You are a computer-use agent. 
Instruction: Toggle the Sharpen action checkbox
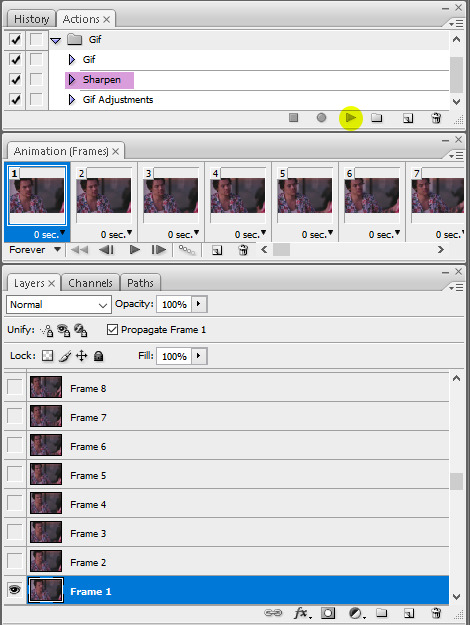tap(16, 79)
